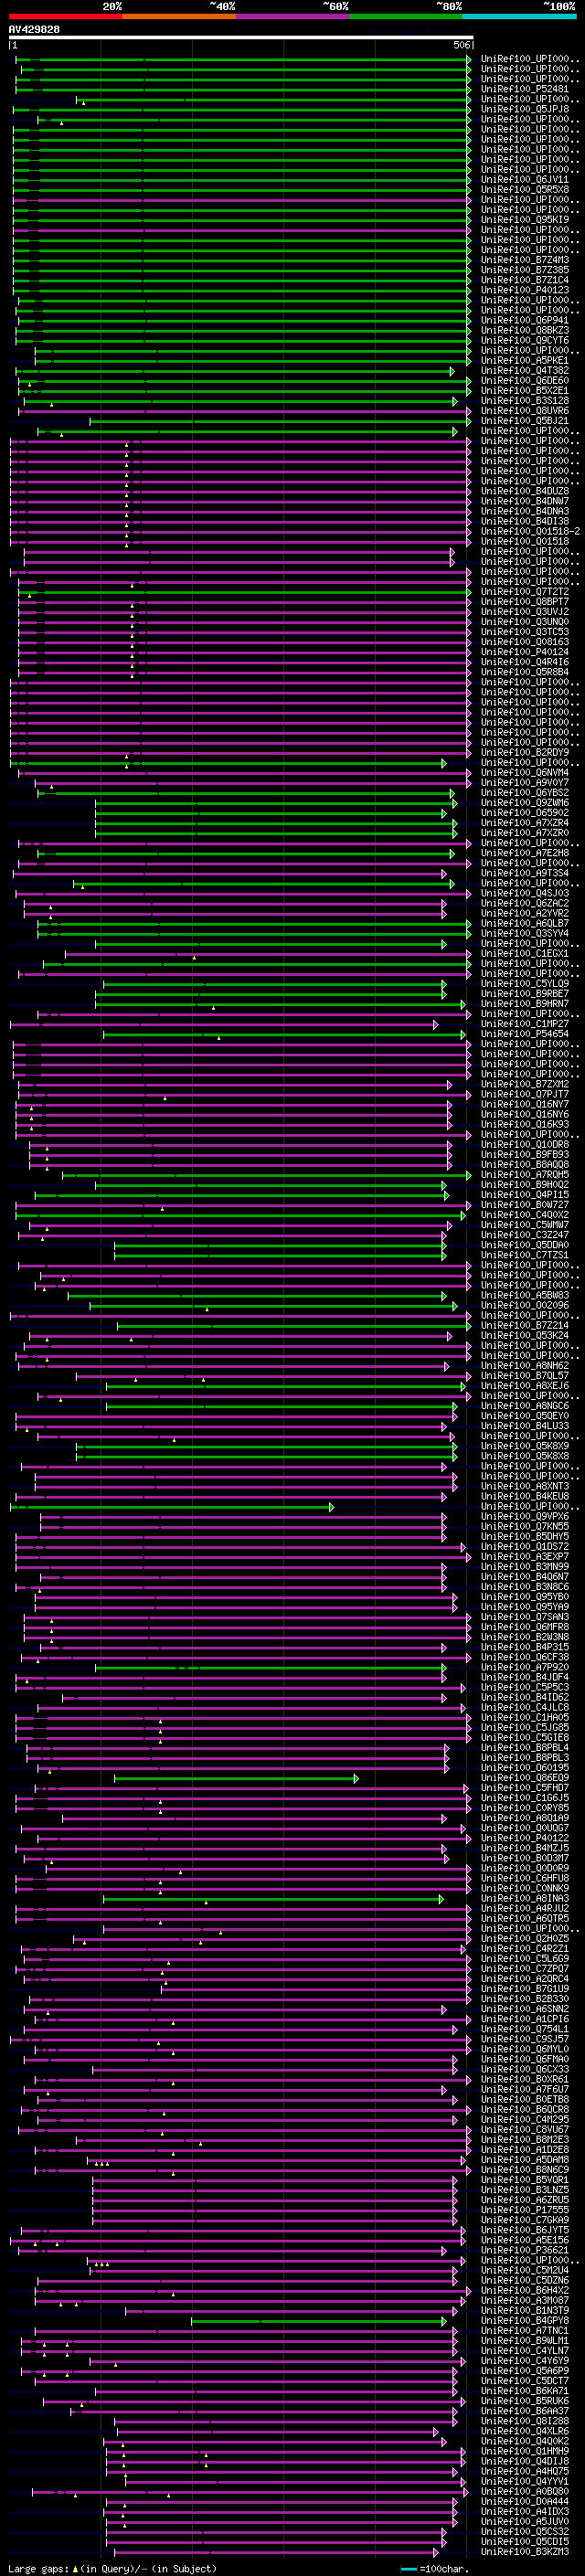The image size is (585, 2576).
Task: Open hit UniRef100_Q8I288
Action: pyautogui.click(x=525, y=2420)
